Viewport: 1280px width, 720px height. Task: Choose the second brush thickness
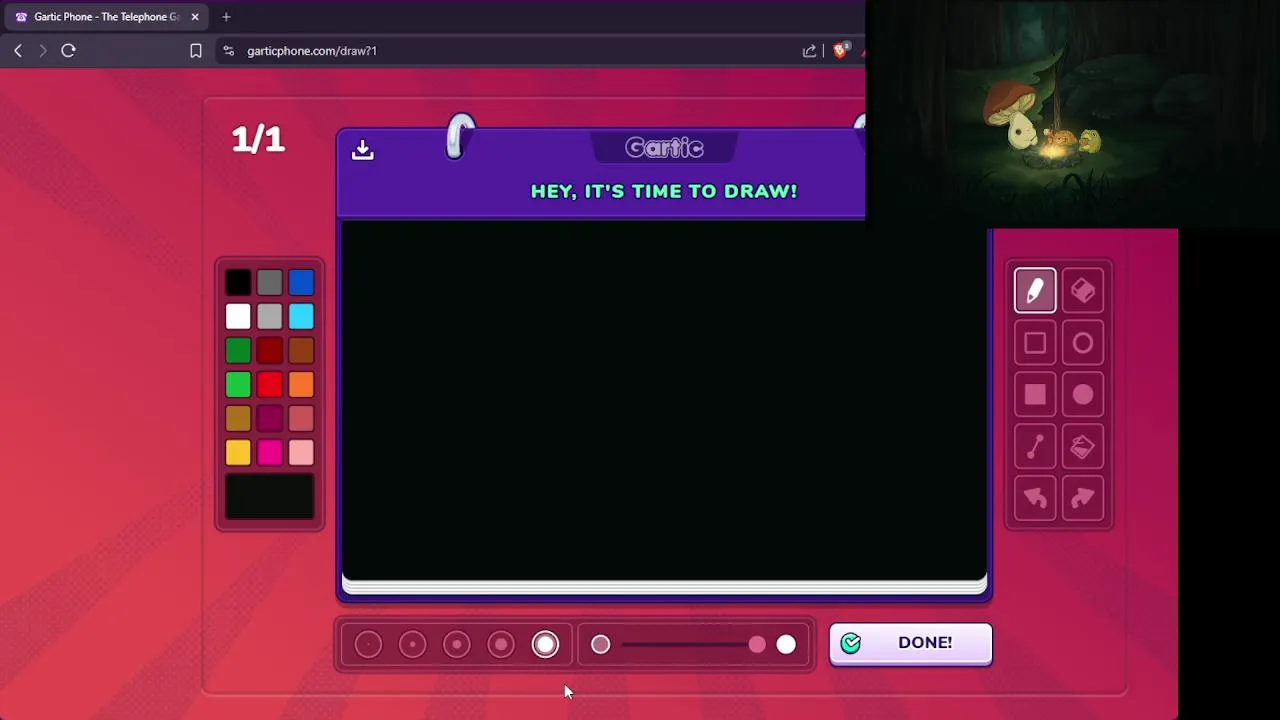pos(412,645)
